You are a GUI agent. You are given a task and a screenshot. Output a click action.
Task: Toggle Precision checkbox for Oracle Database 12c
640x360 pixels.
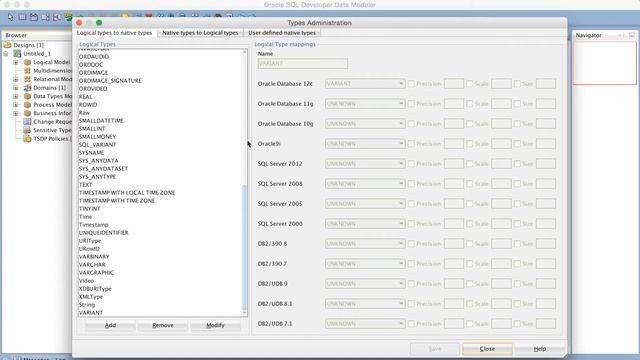411,84
